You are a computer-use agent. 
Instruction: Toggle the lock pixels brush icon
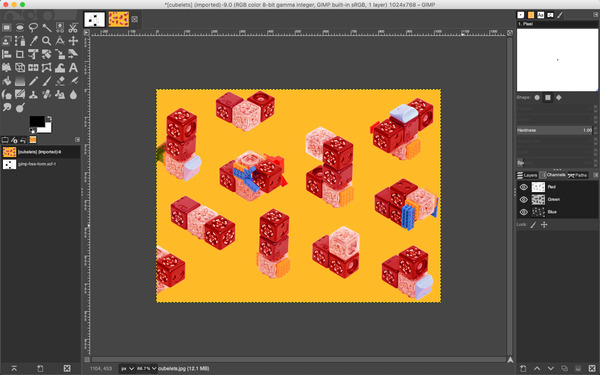533,225
